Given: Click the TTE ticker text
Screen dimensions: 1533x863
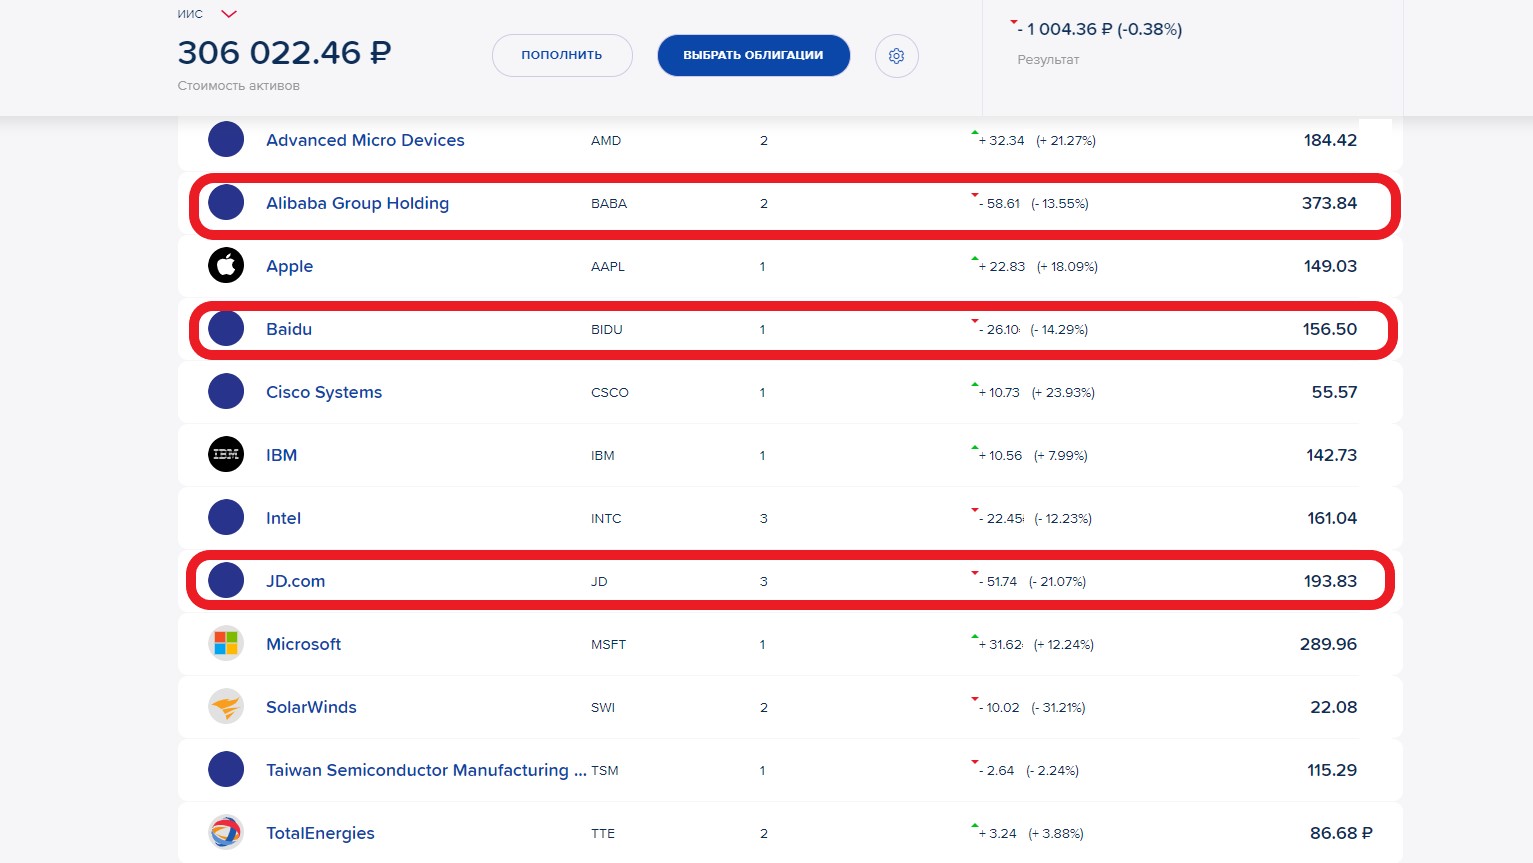Looking at the screenshot, I should [x=603, y=834].
